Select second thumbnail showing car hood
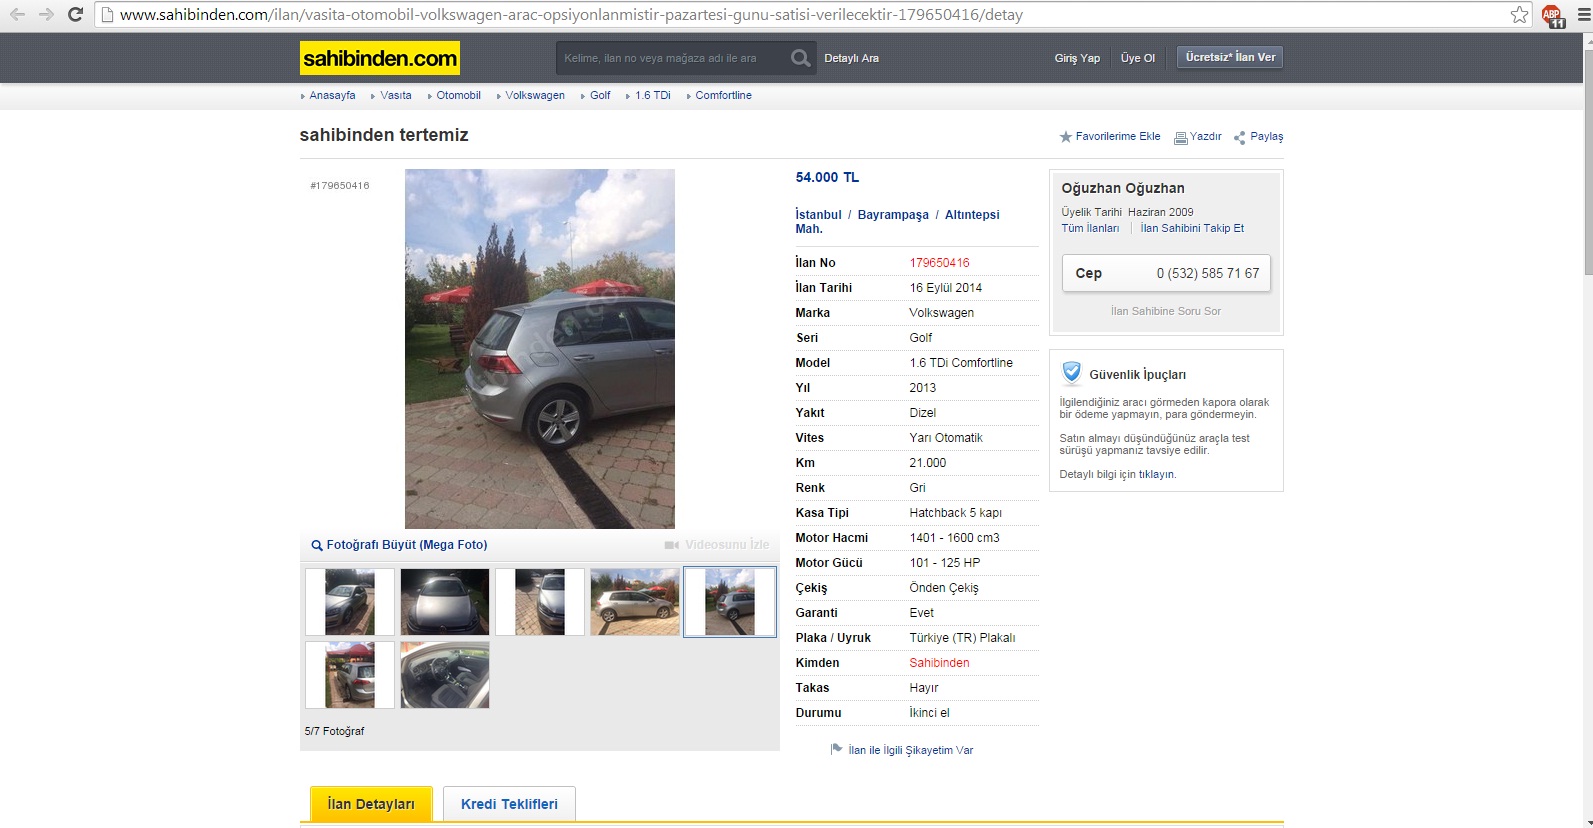1593x828 pixels. click(445, 602)
